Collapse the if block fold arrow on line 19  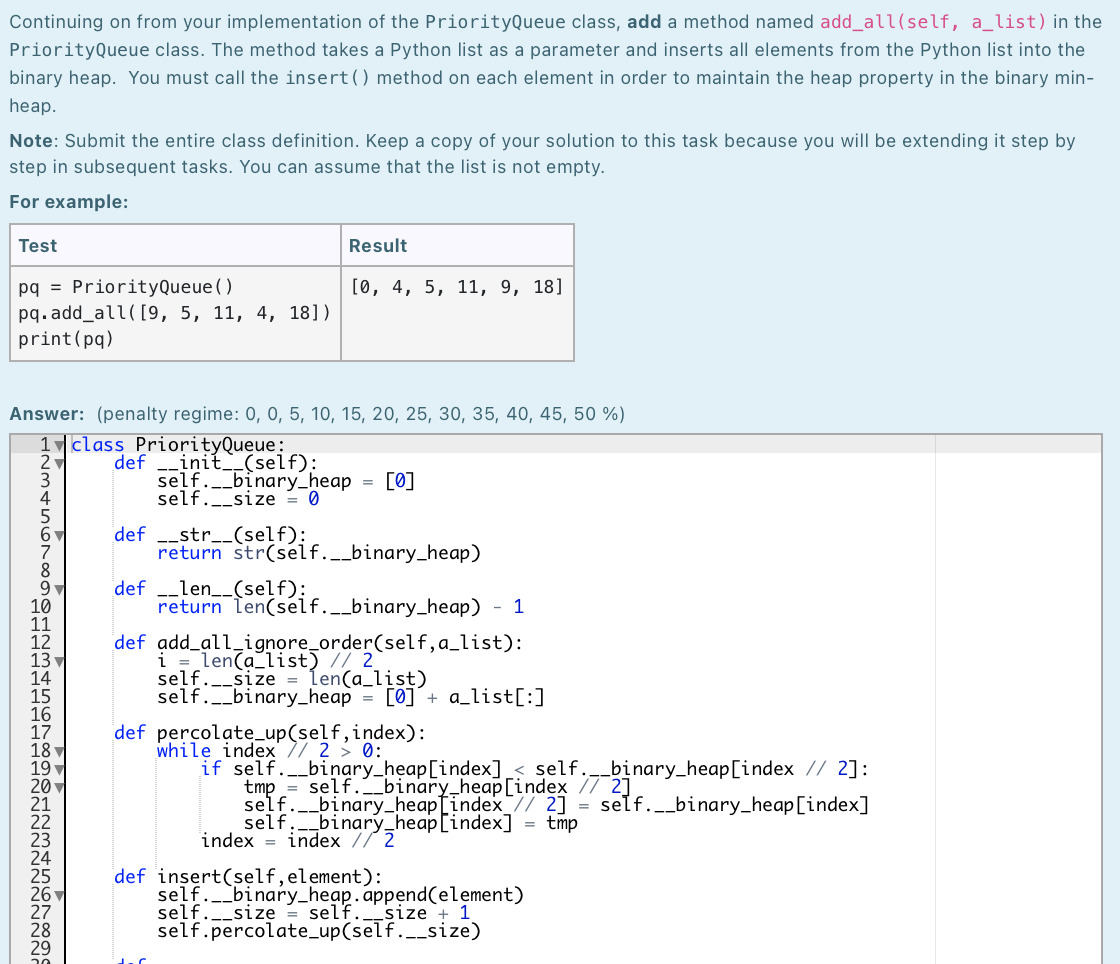pos(59,769)
